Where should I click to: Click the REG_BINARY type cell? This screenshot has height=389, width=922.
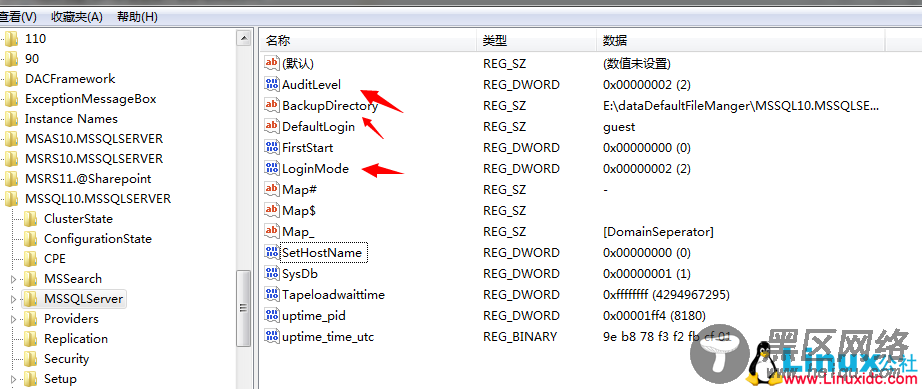tap(520, 337)
